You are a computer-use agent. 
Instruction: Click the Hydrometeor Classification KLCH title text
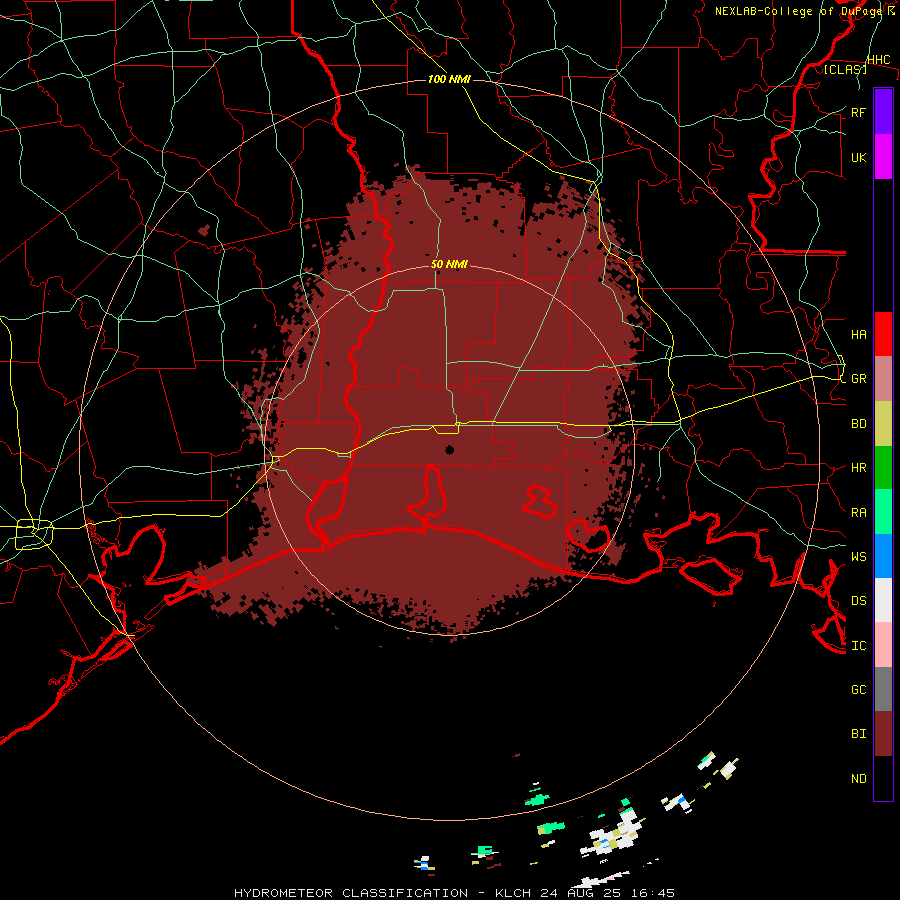coord(454,893)
